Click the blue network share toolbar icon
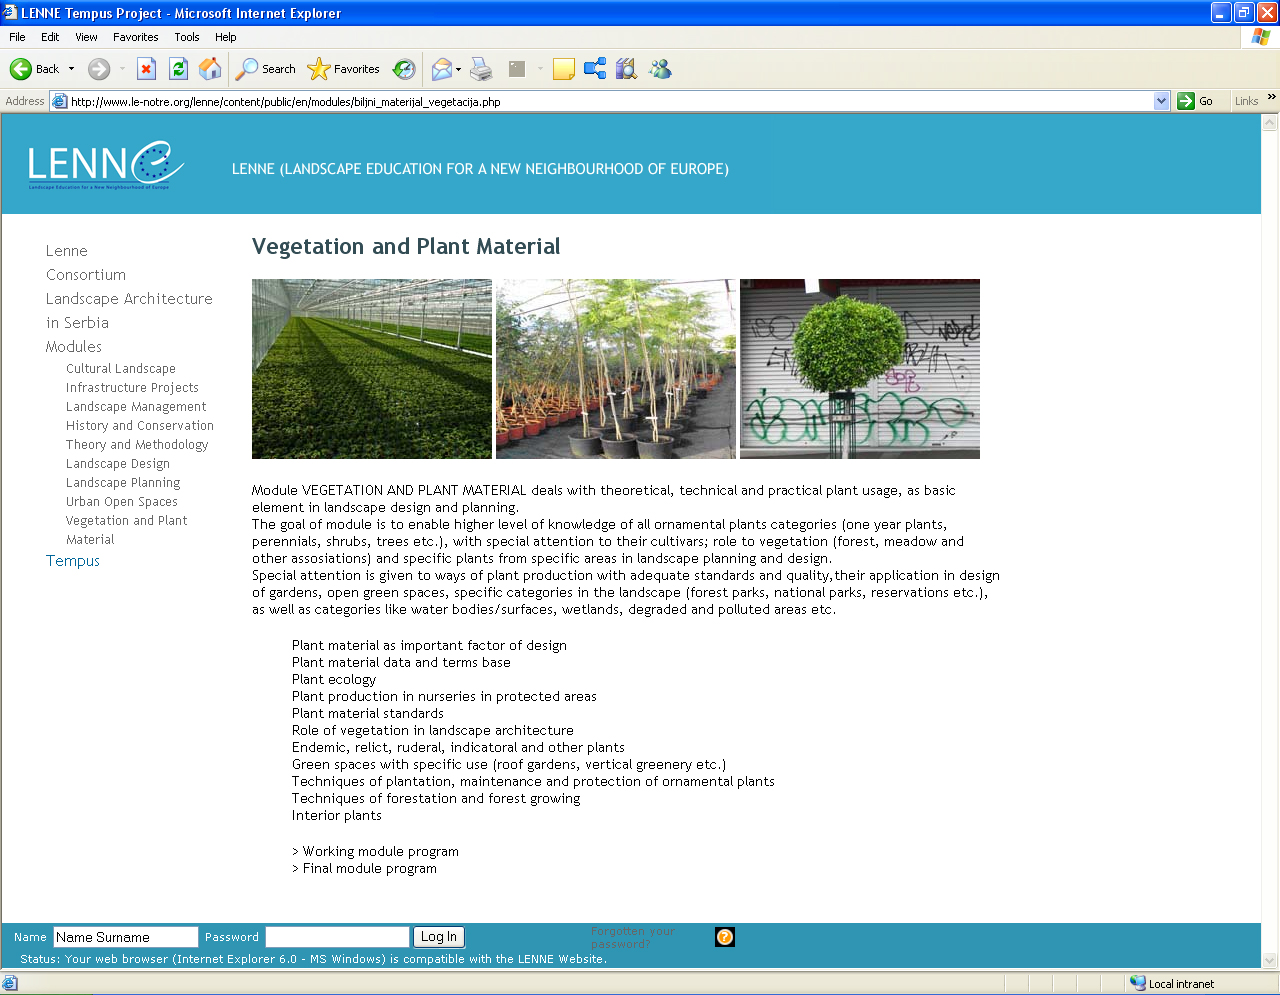 pos(595,69)
